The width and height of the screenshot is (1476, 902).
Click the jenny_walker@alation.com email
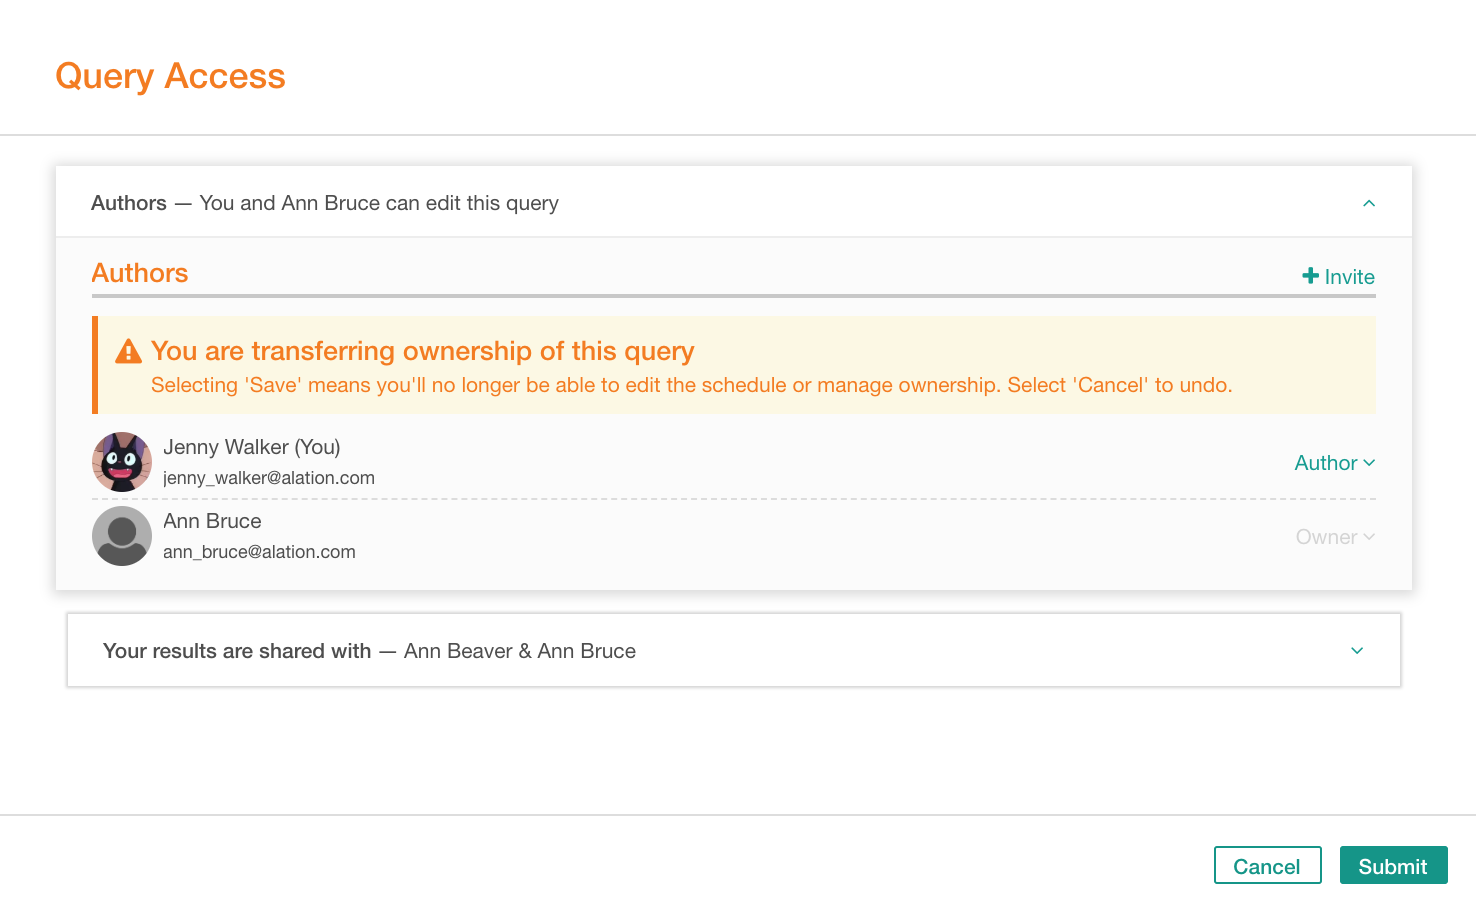point(269,478)
